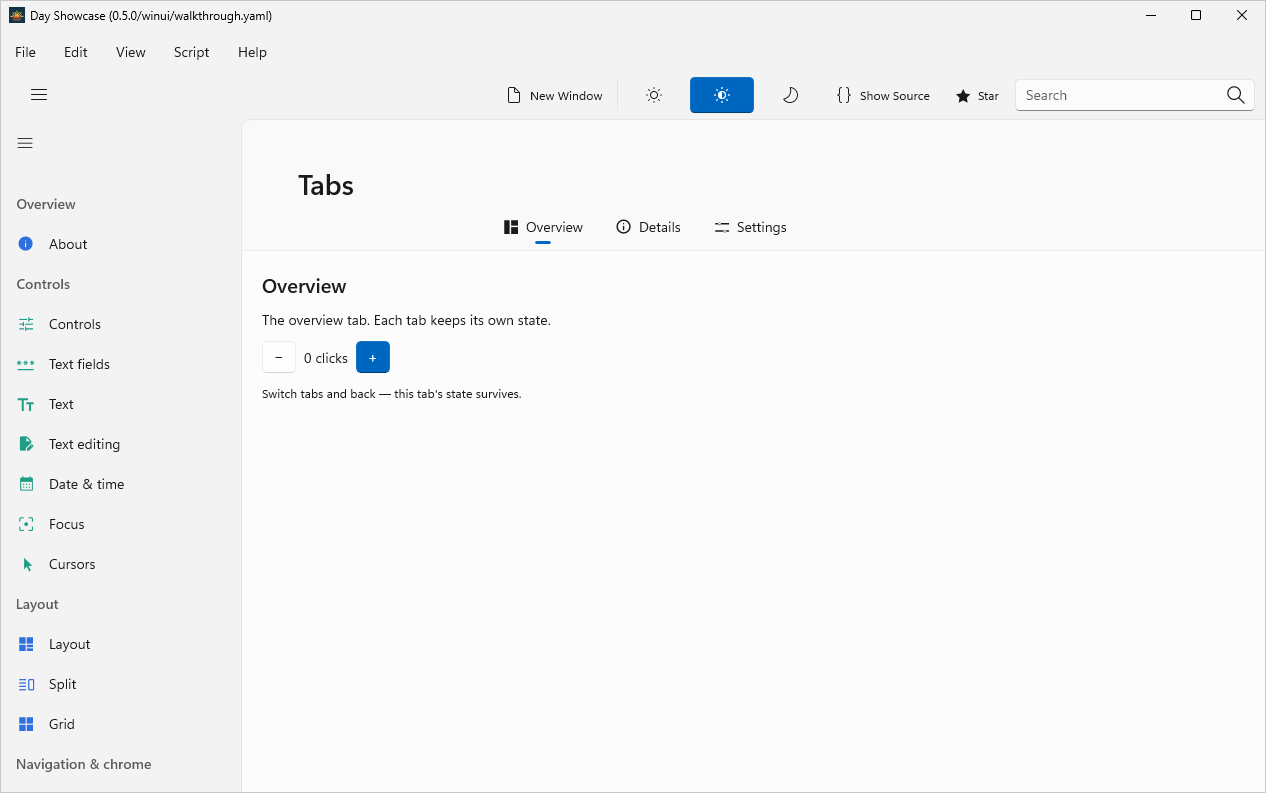This screenshot has width=1266, height=793.
Task: Click the Controls sliders icon in sidebar
Action: pos(26,324)
